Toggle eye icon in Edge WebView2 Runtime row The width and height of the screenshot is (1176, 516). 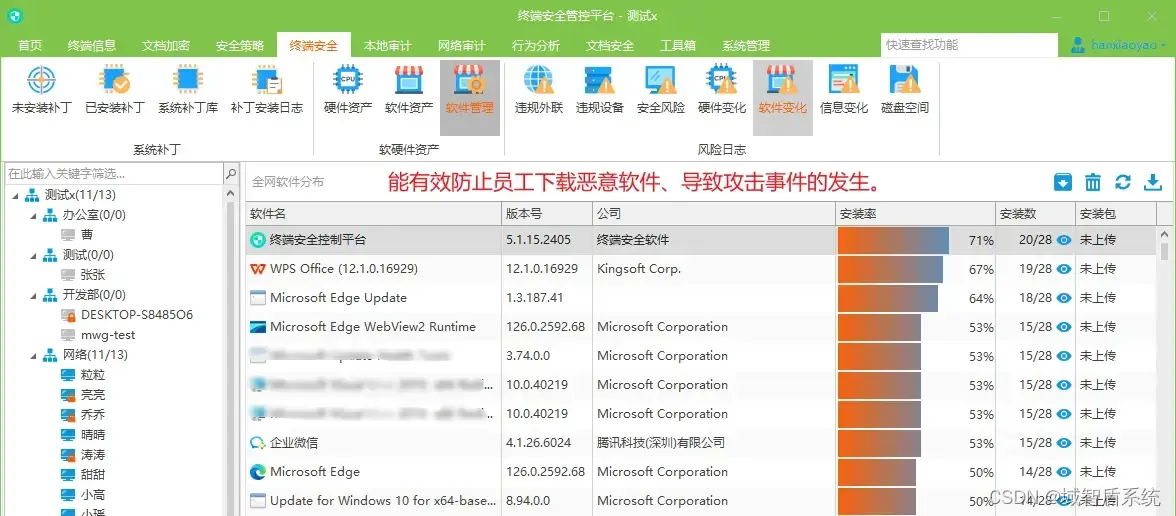click(1064, 327)
